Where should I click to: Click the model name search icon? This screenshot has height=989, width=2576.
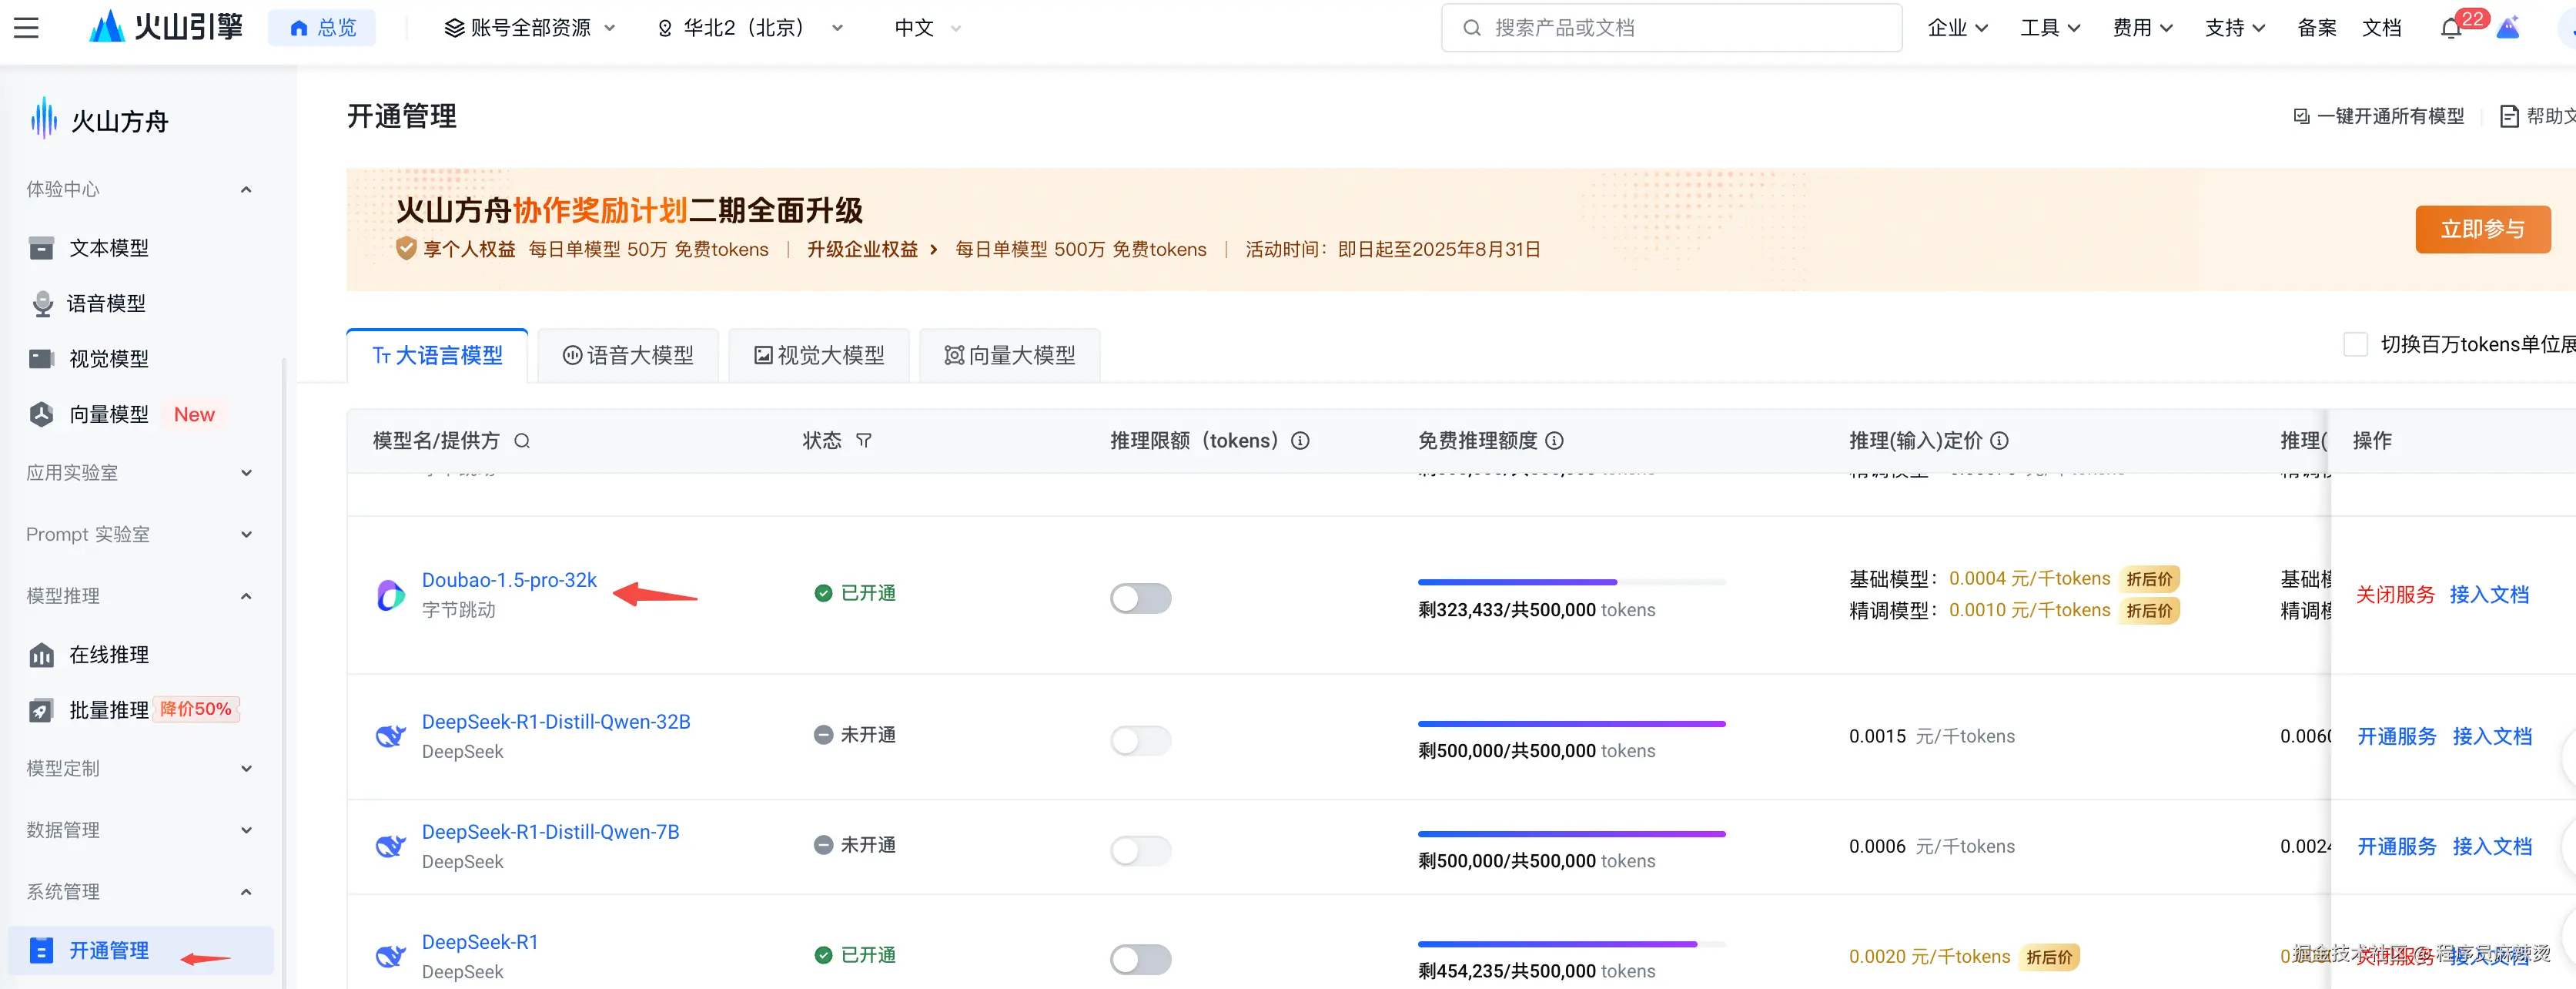(x=522, y=440)
